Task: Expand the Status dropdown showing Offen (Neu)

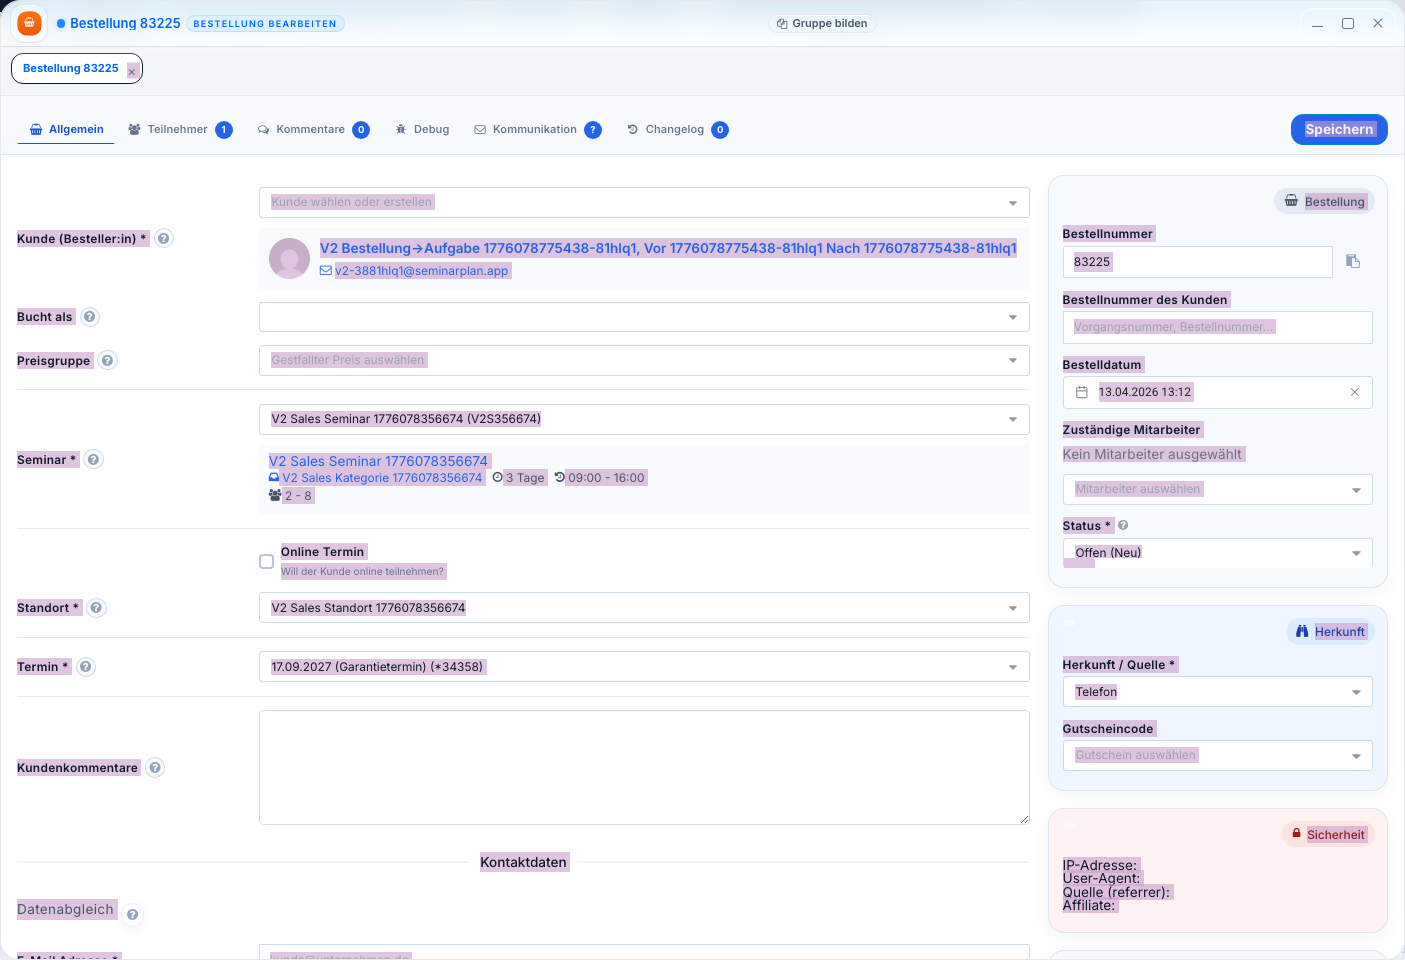Action: 1216,553
